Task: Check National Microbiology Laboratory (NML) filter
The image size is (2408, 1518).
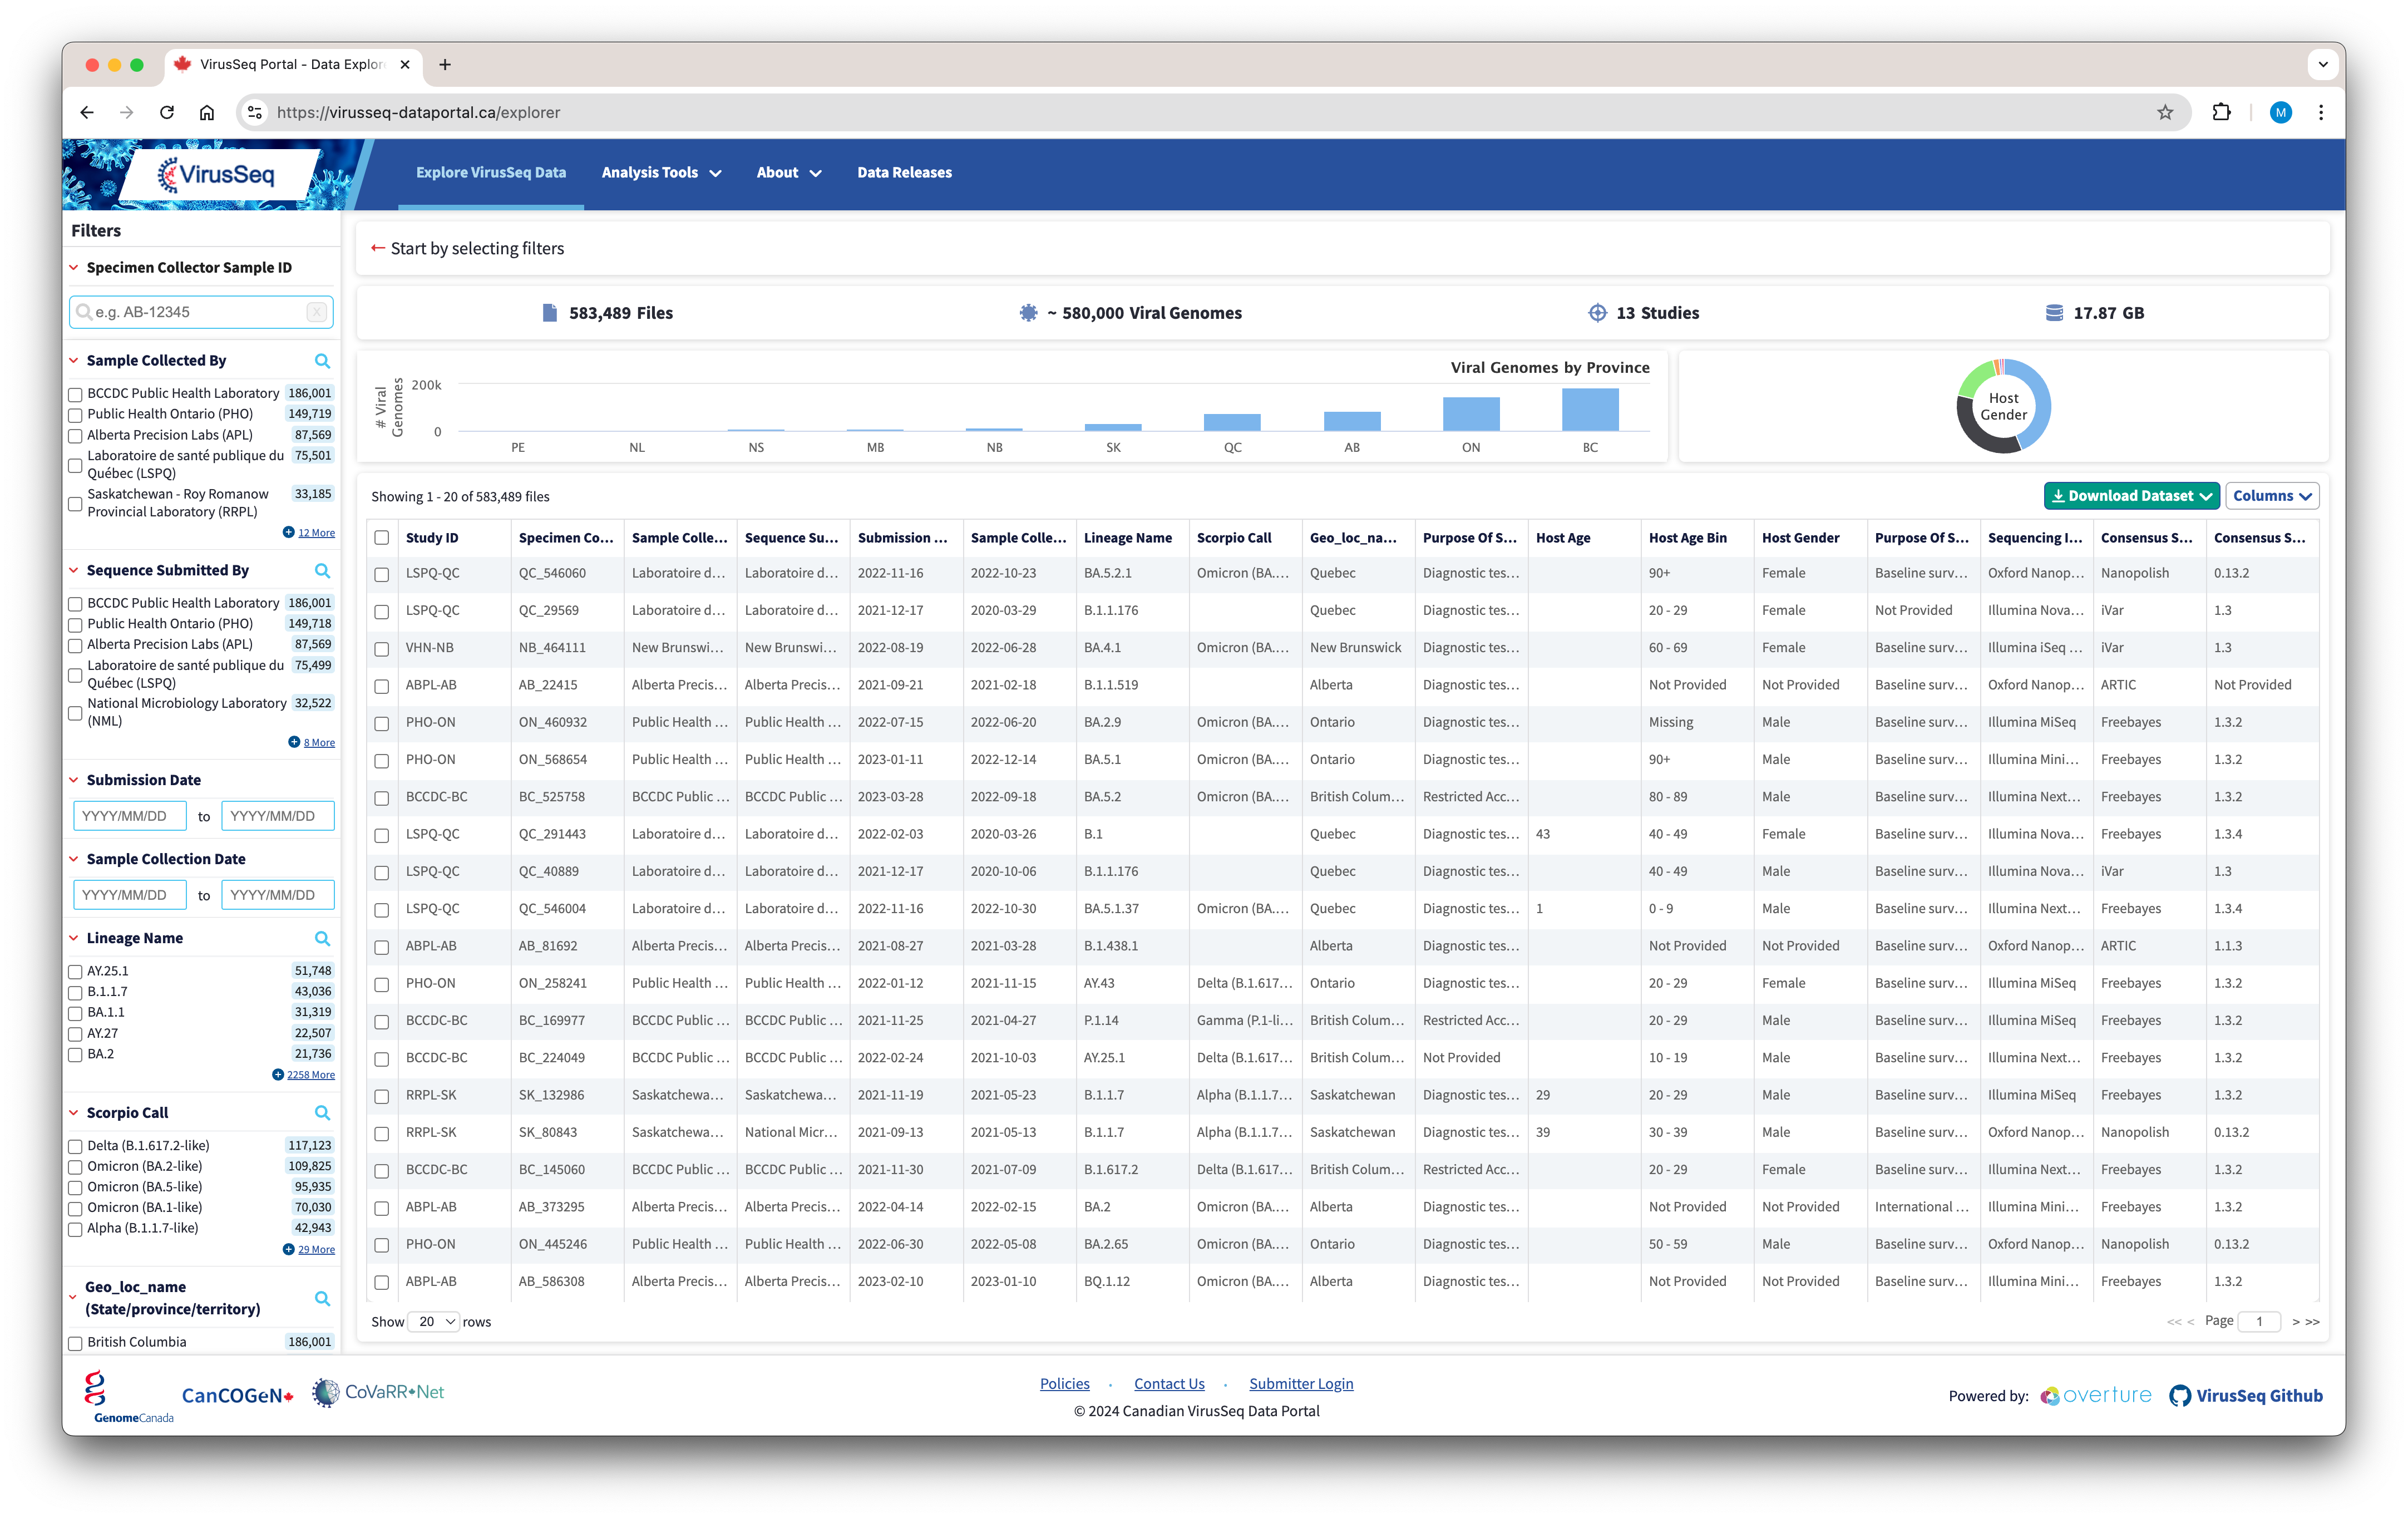Action: click(75, 713)
